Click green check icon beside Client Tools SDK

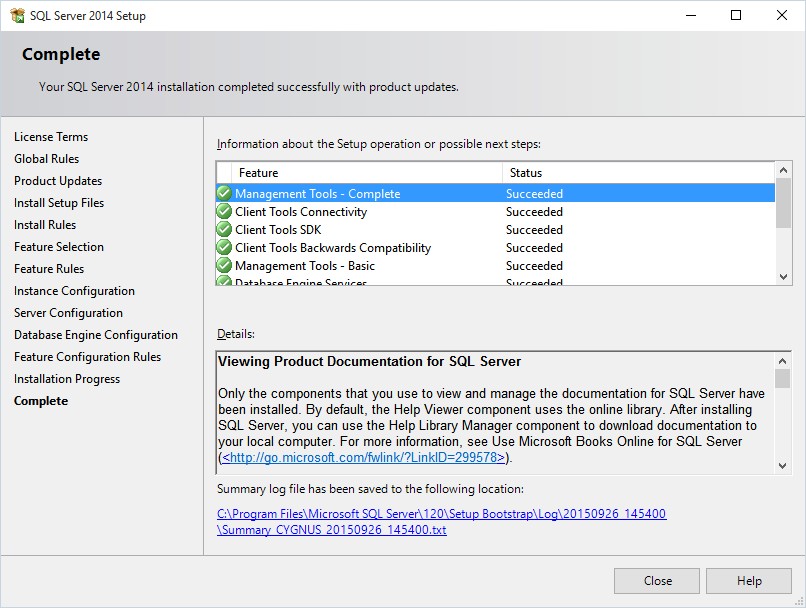click(x=224, y=229)
